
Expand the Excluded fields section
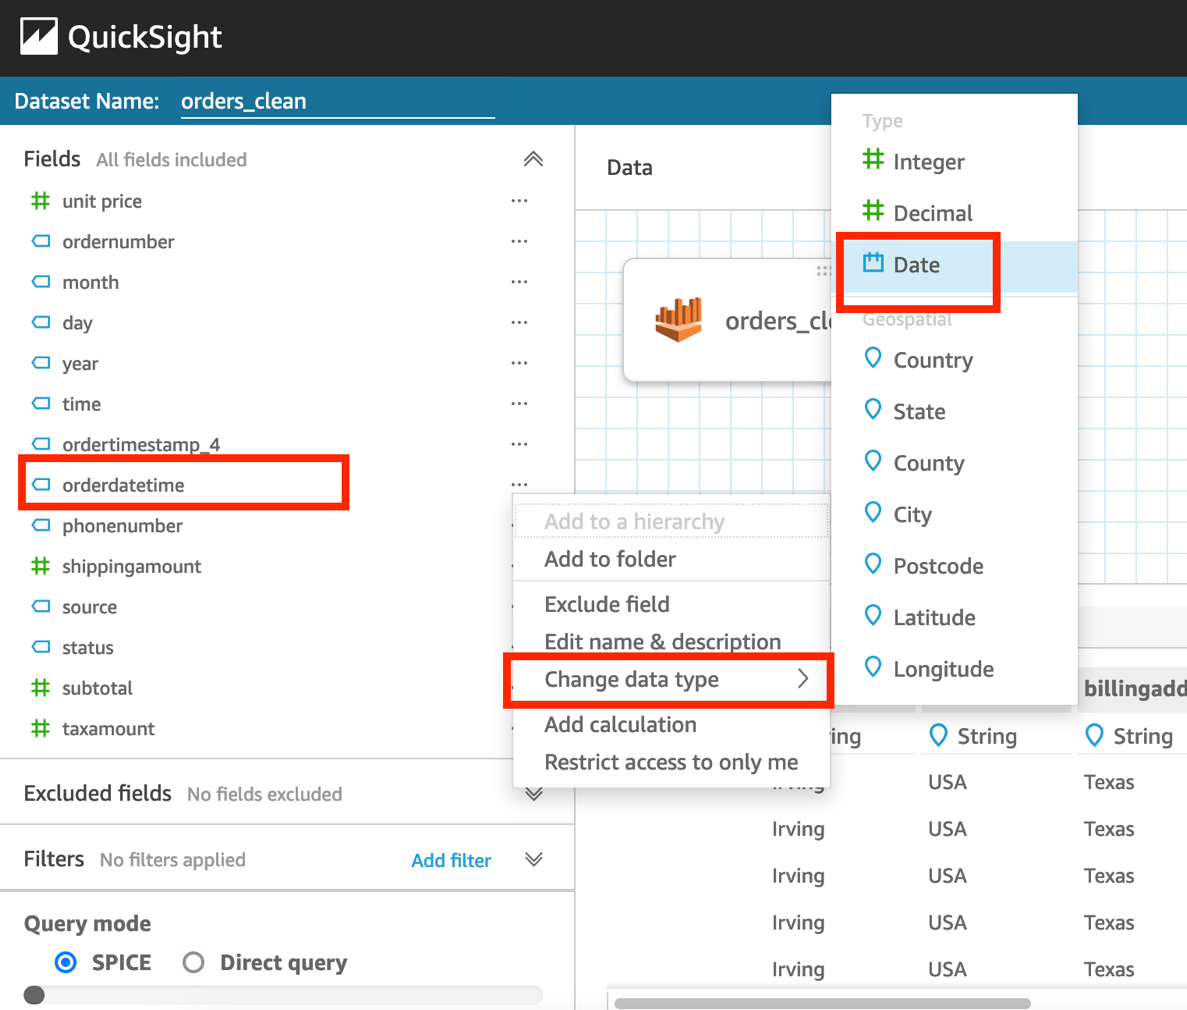click(534, 793)
